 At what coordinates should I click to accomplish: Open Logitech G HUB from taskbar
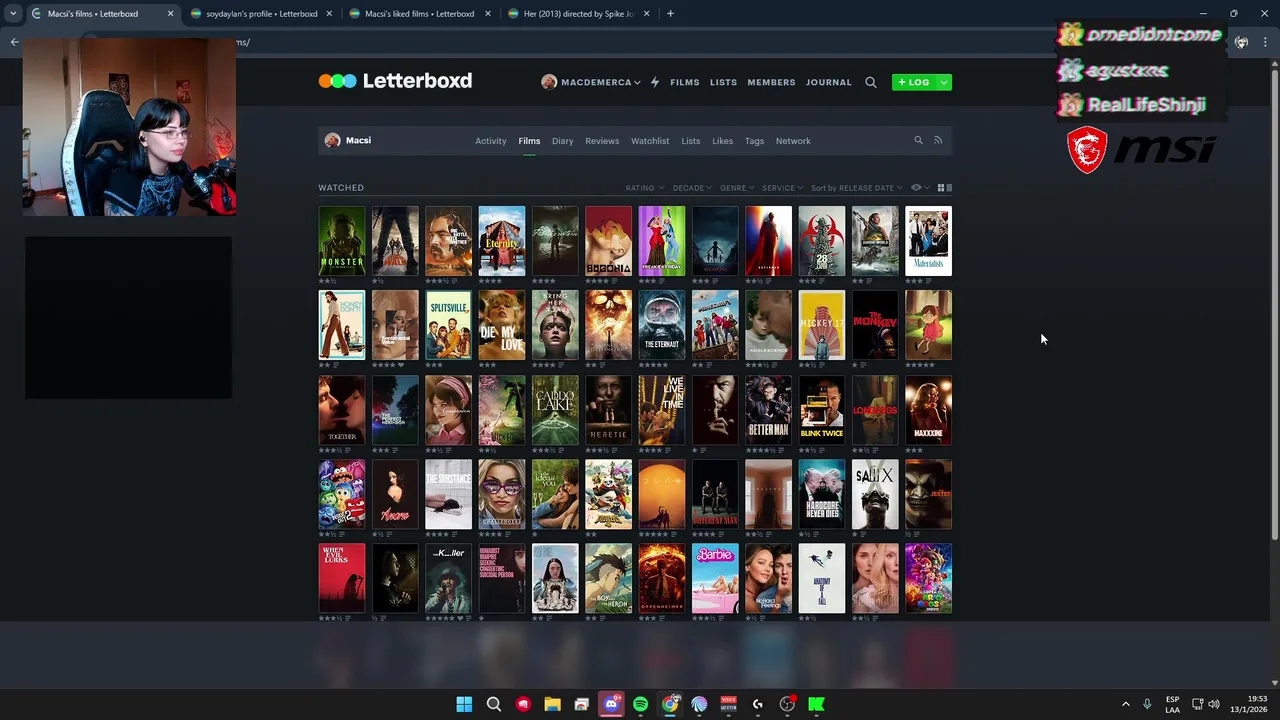point(758,704)
